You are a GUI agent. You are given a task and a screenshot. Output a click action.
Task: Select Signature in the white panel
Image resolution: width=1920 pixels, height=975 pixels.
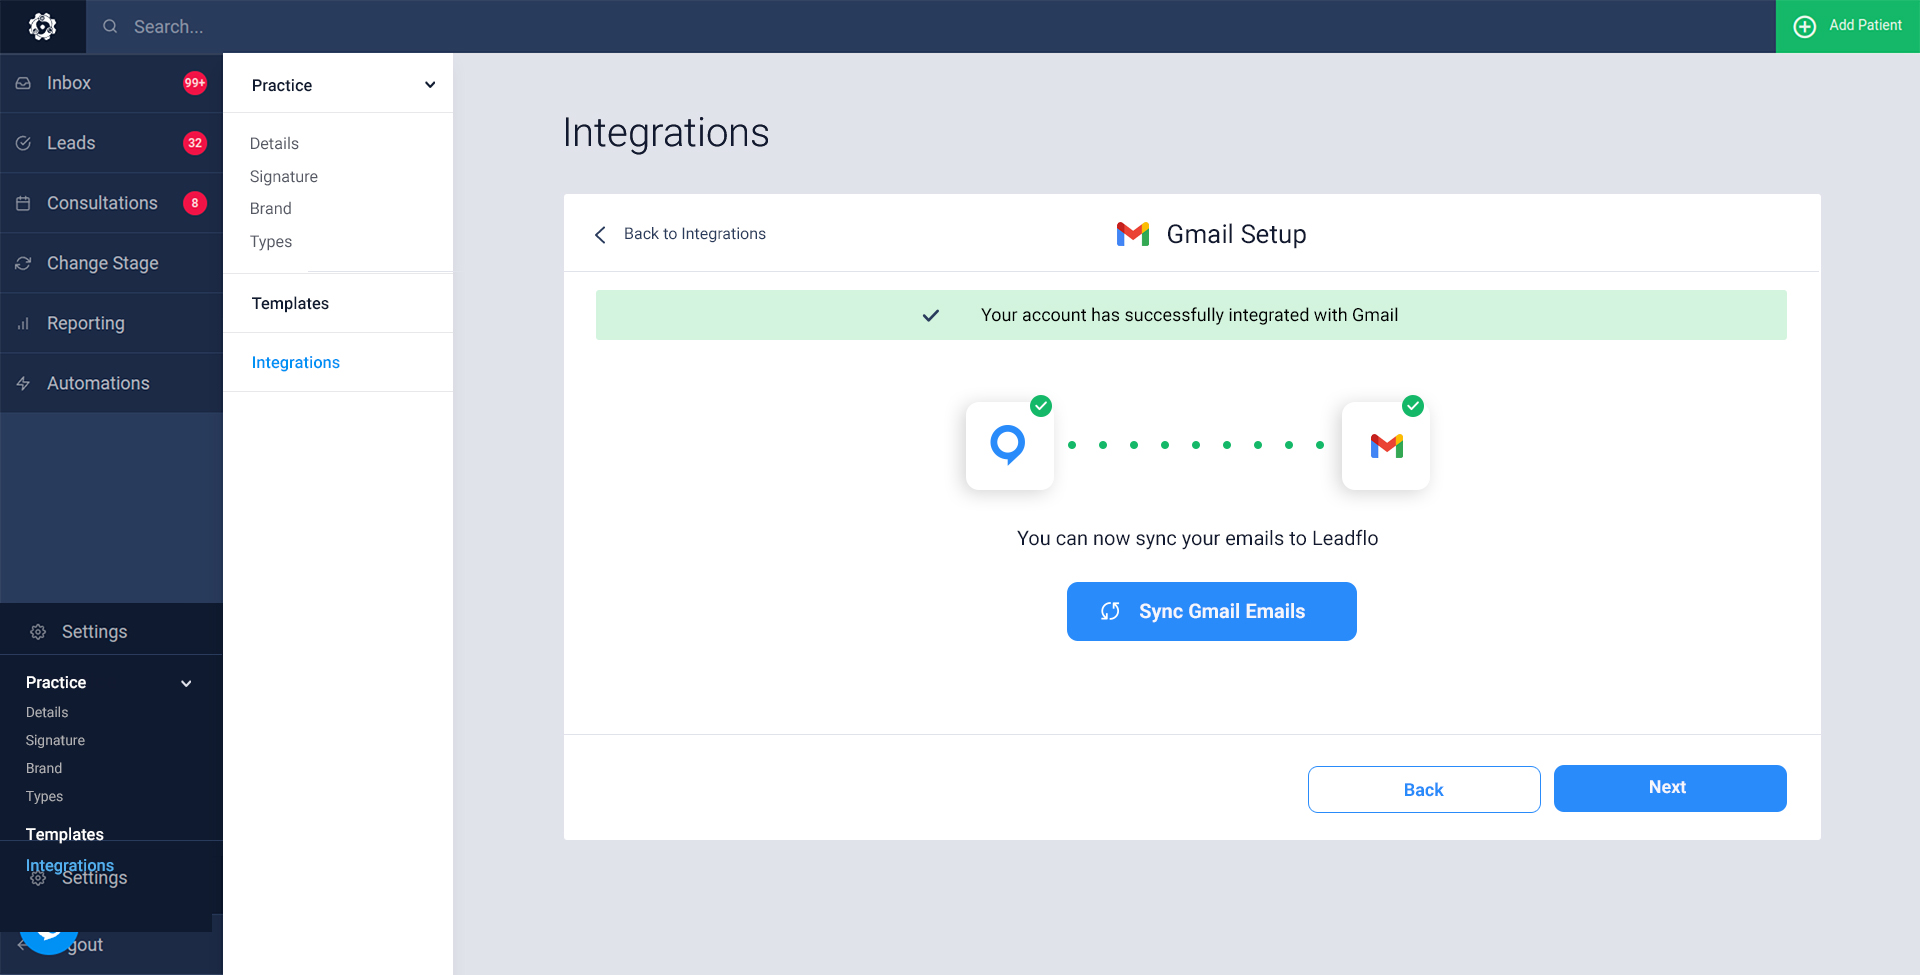[284, 176]
